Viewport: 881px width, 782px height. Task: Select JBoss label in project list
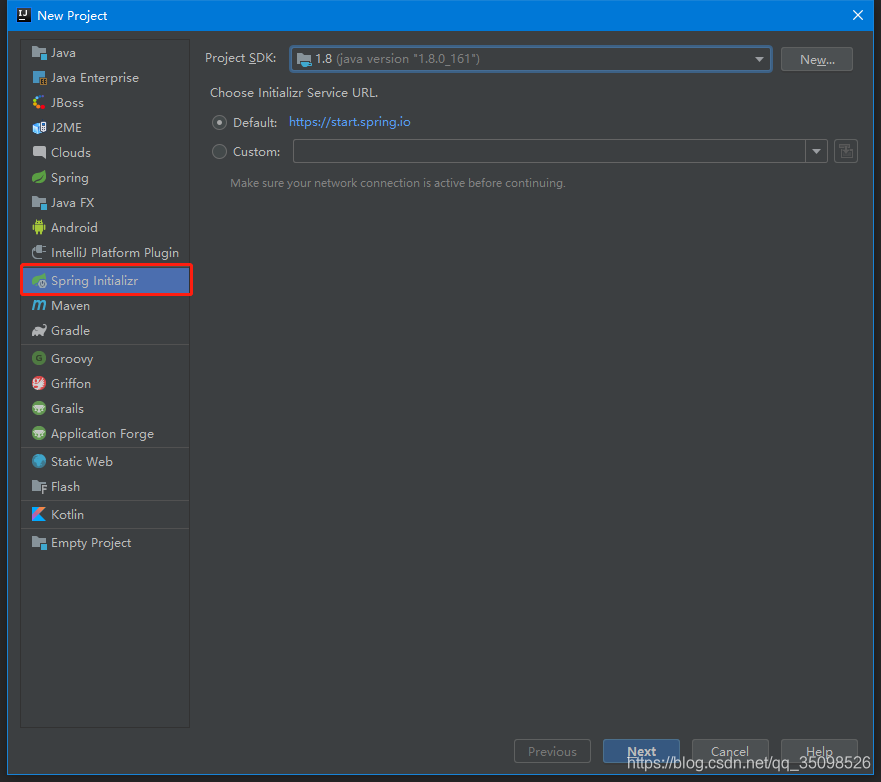point(67,103)
